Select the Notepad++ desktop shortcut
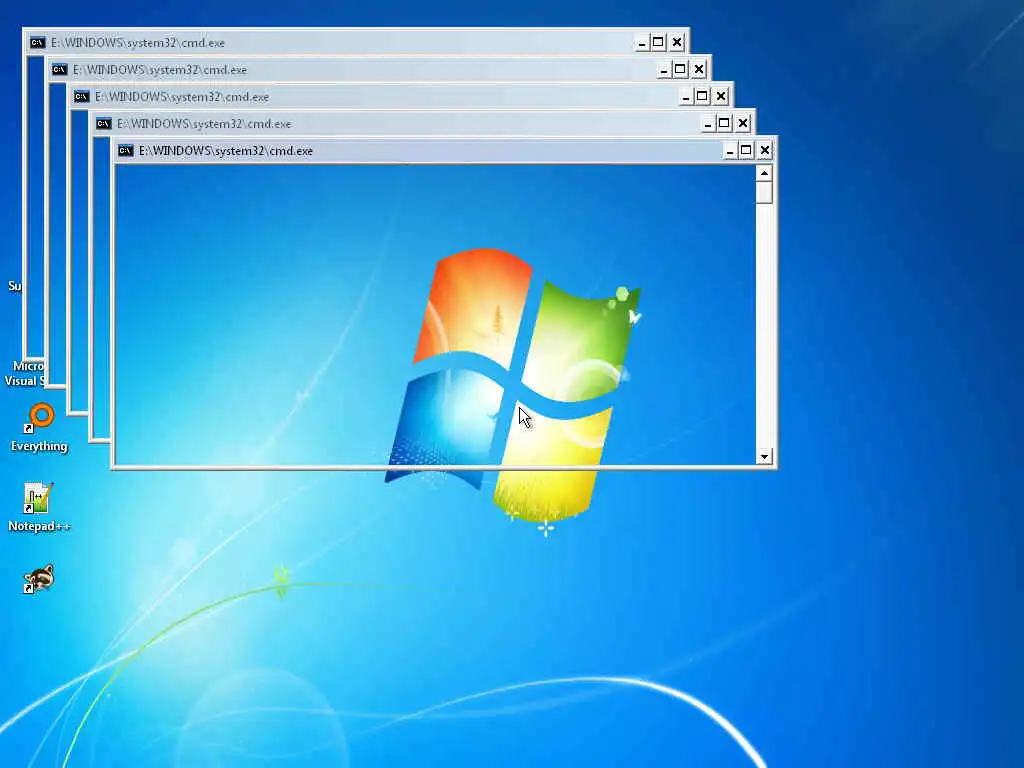This screenshot has height=768, width=1024. click(39, 507)
